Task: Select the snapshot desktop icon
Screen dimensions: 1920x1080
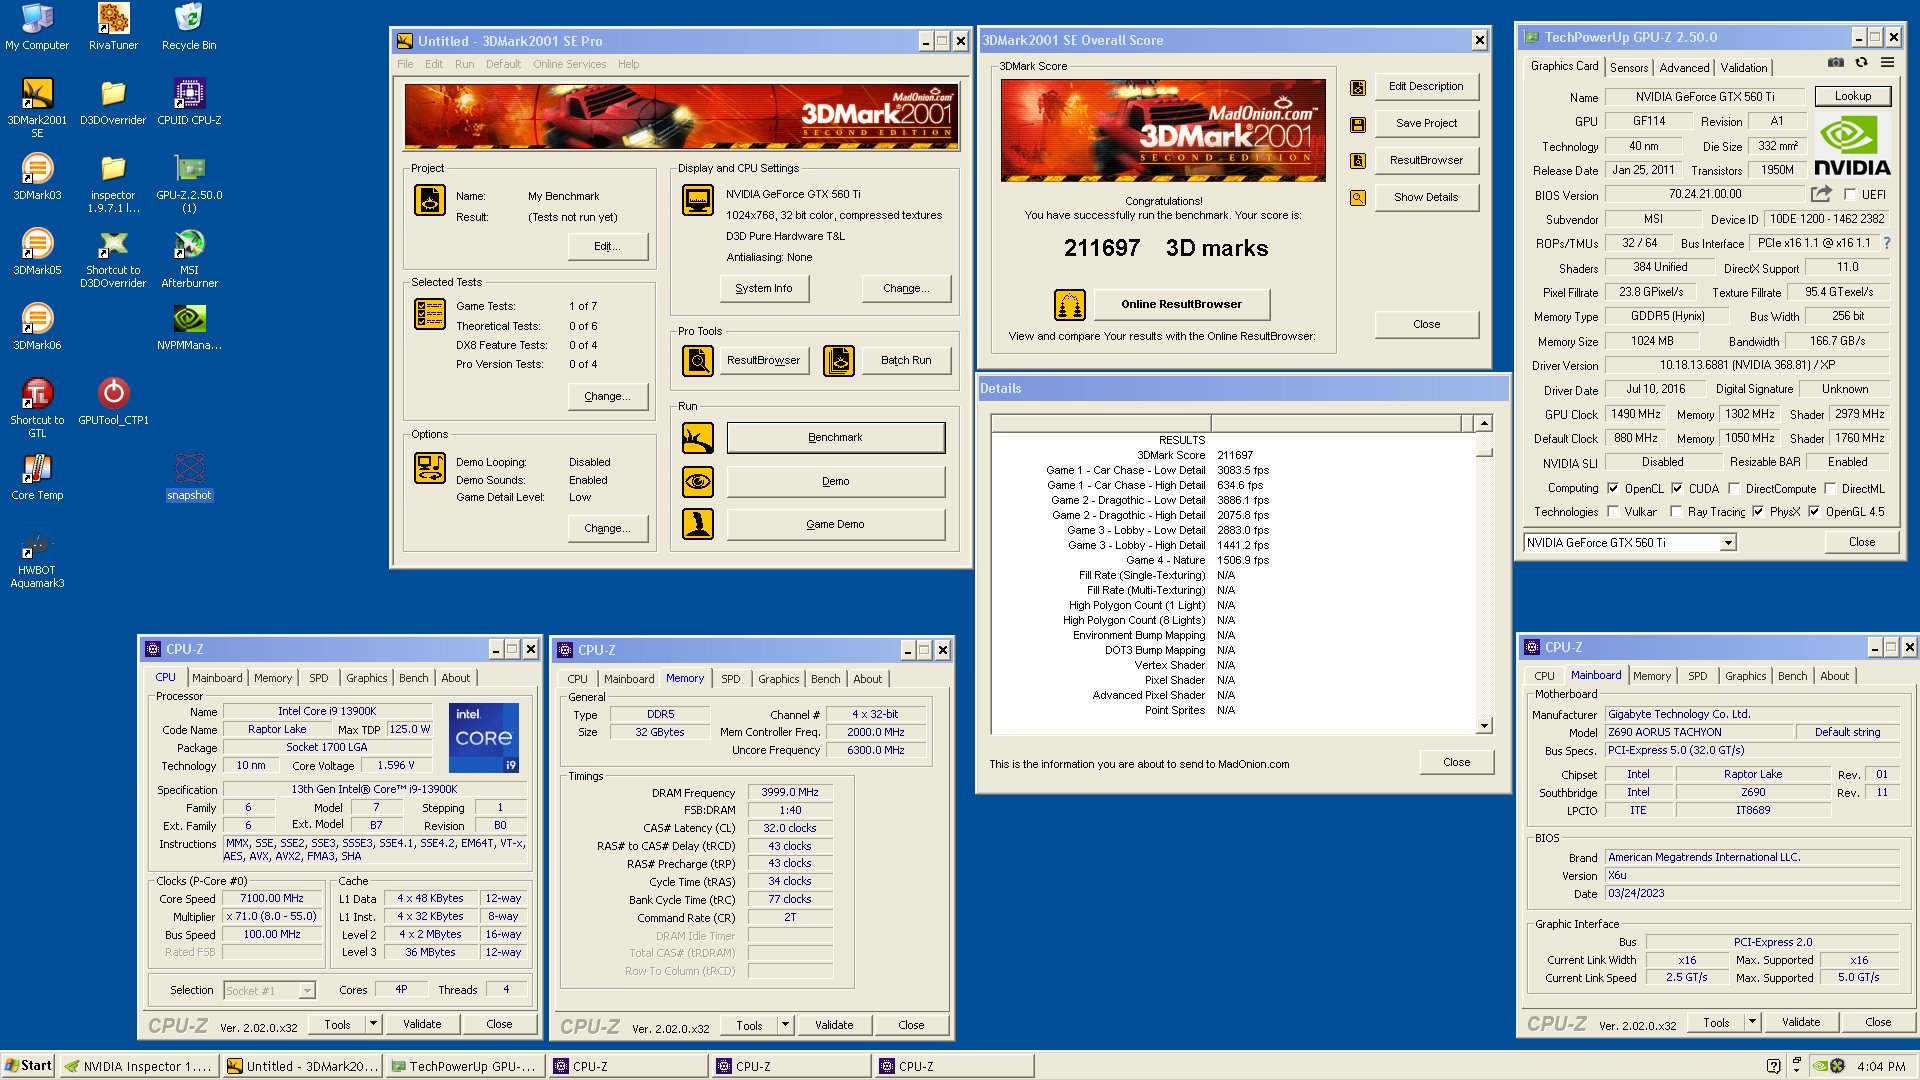Action: (189, 477)
